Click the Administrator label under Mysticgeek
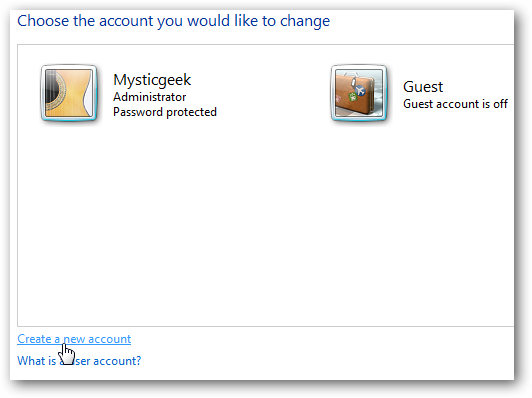Image resolution: width=532 pixels, height=398 pixels. (150, 97)
